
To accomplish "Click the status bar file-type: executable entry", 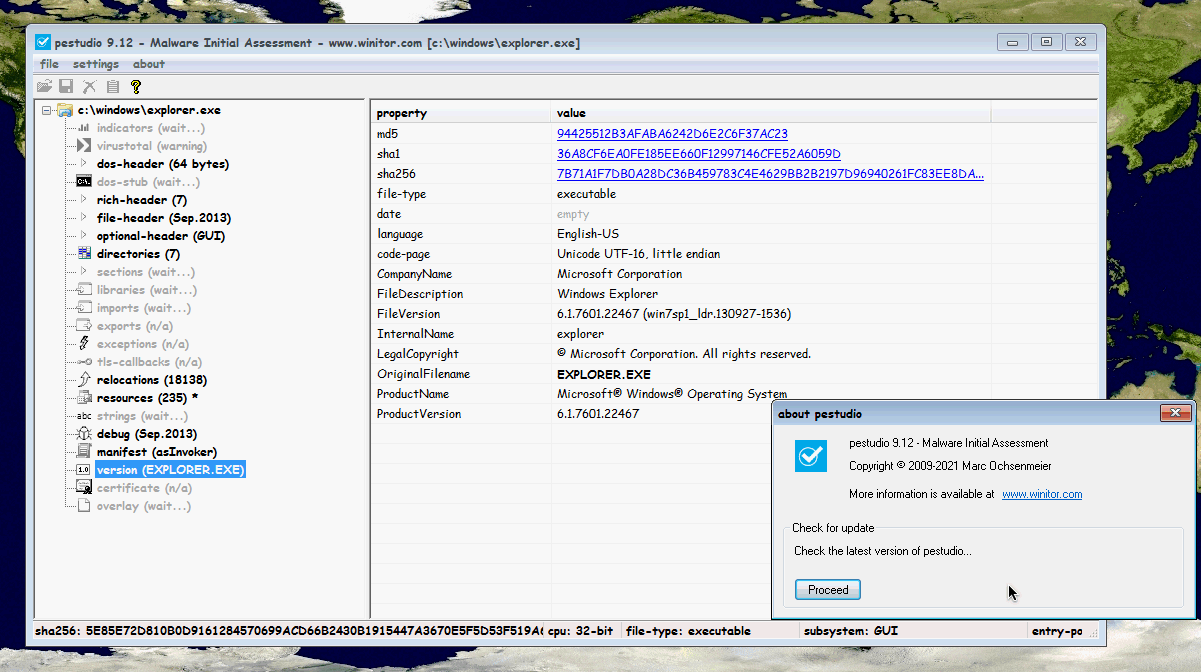I will click(x=688, y=632).
